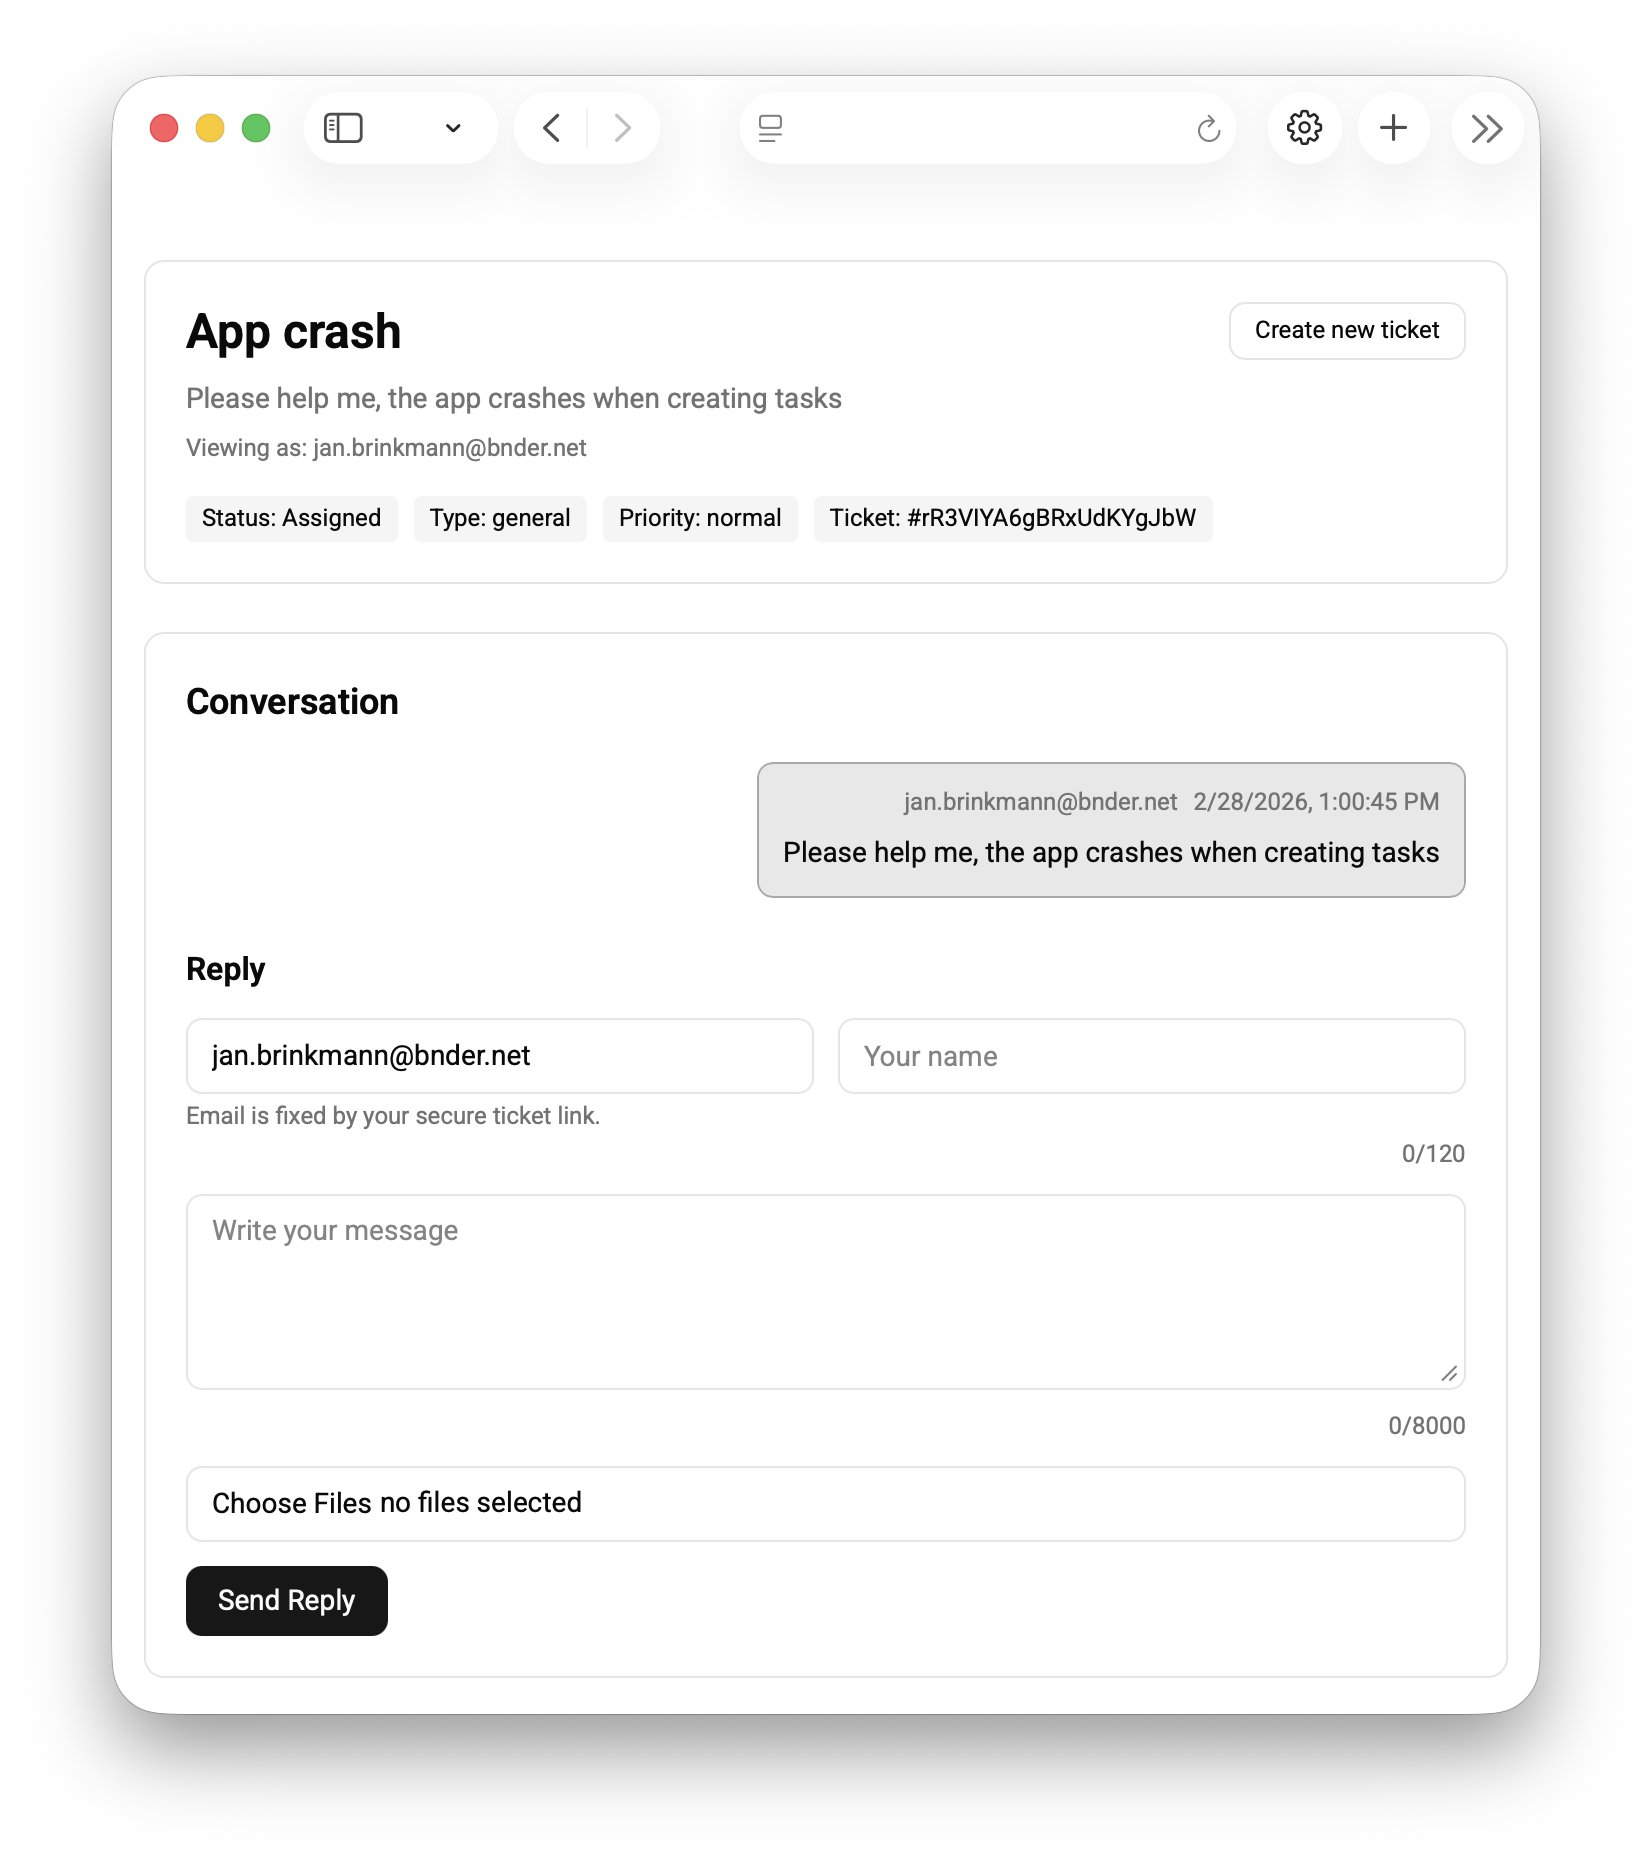
Task: Navigate back with the left arrow
Action: tap(550, 128)
